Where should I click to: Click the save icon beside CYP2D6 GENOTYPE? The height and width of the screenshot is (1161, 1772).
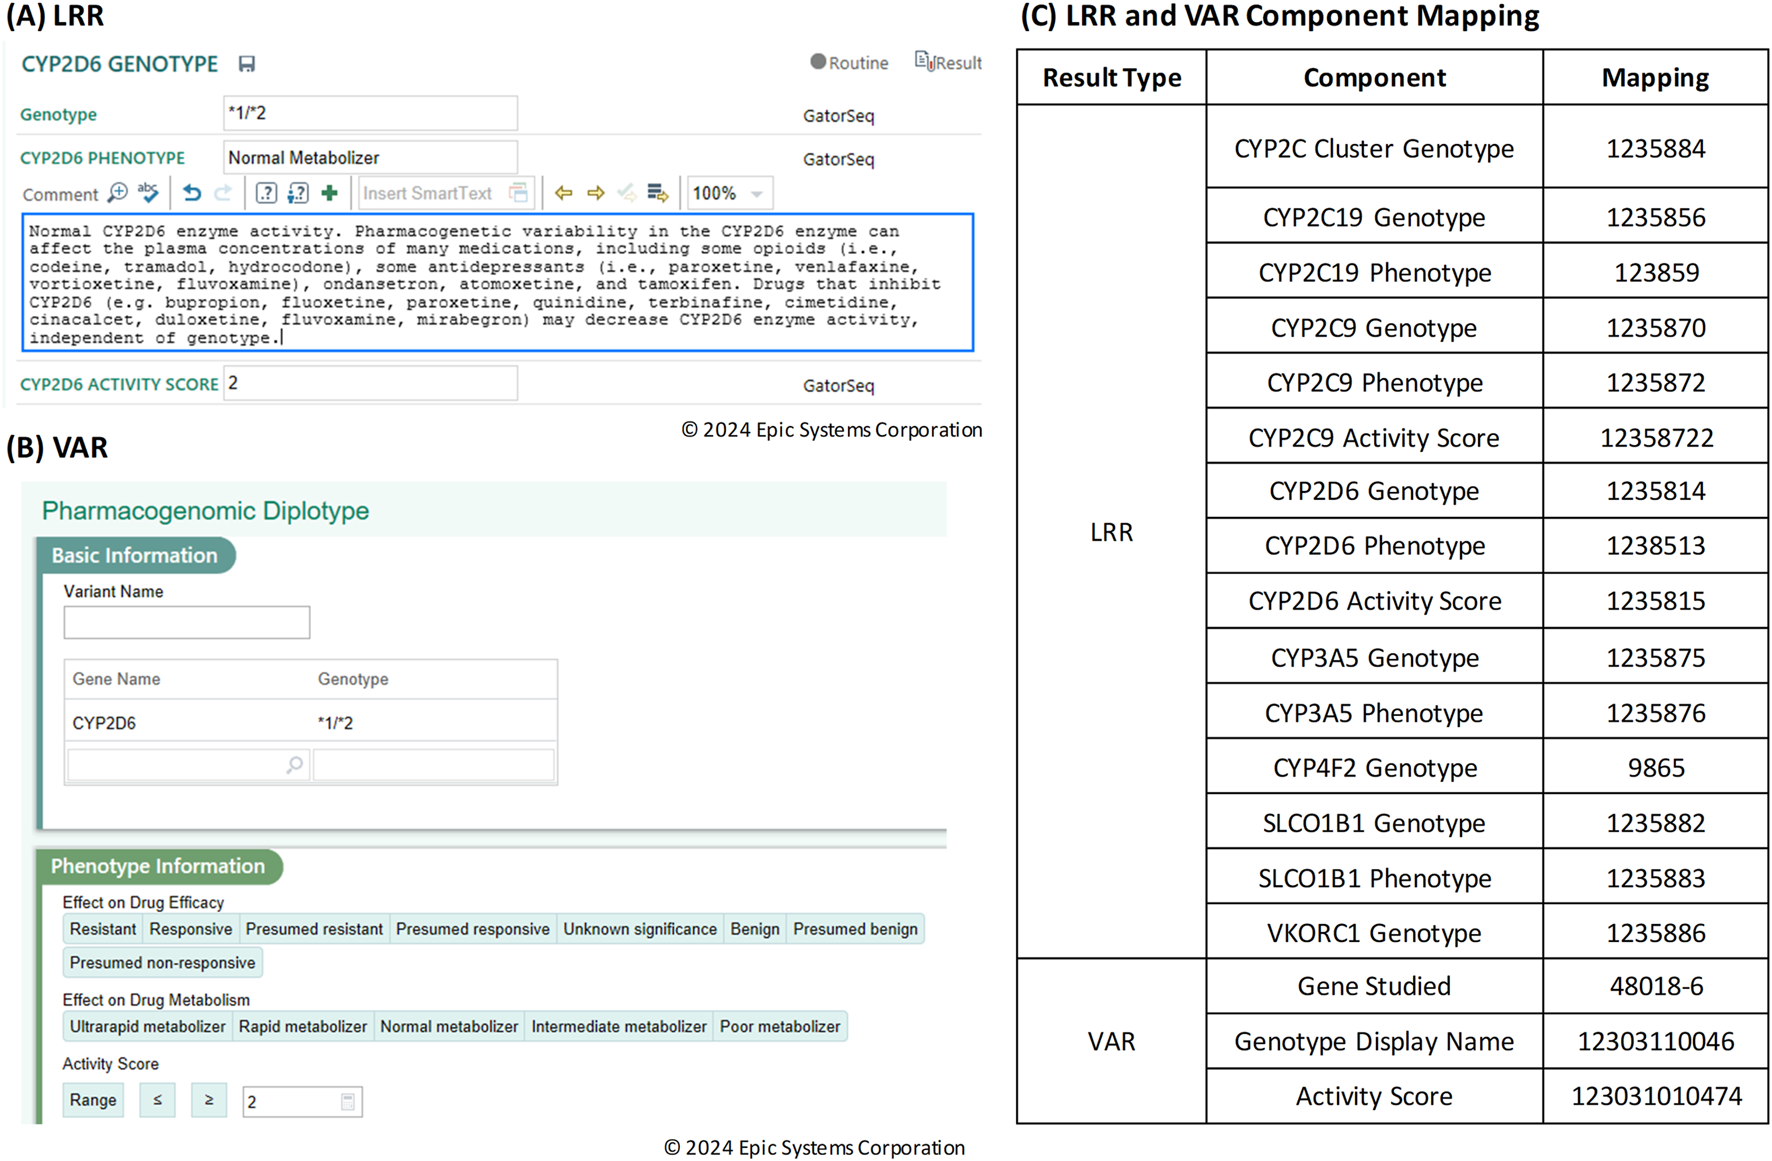[x=247, y=64]
